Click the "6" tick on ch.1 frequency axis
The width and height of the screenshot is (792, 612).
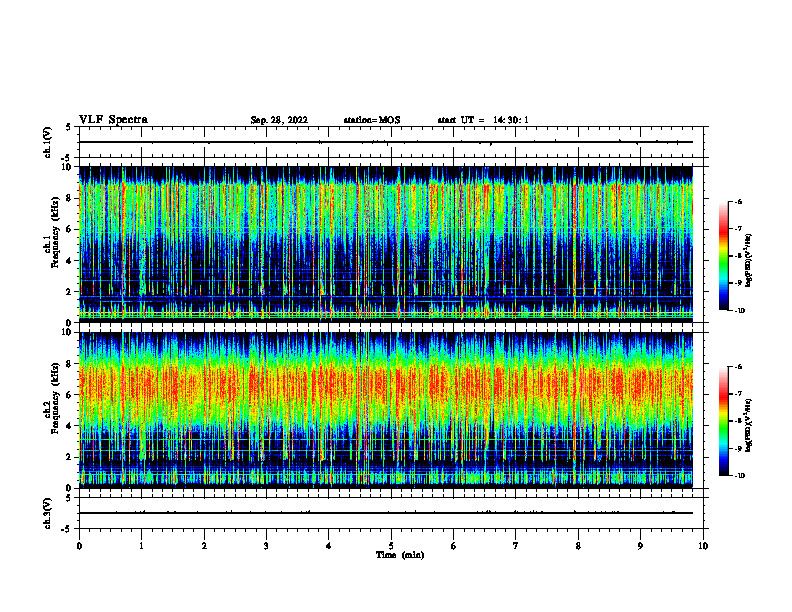[x=70, y=229]
